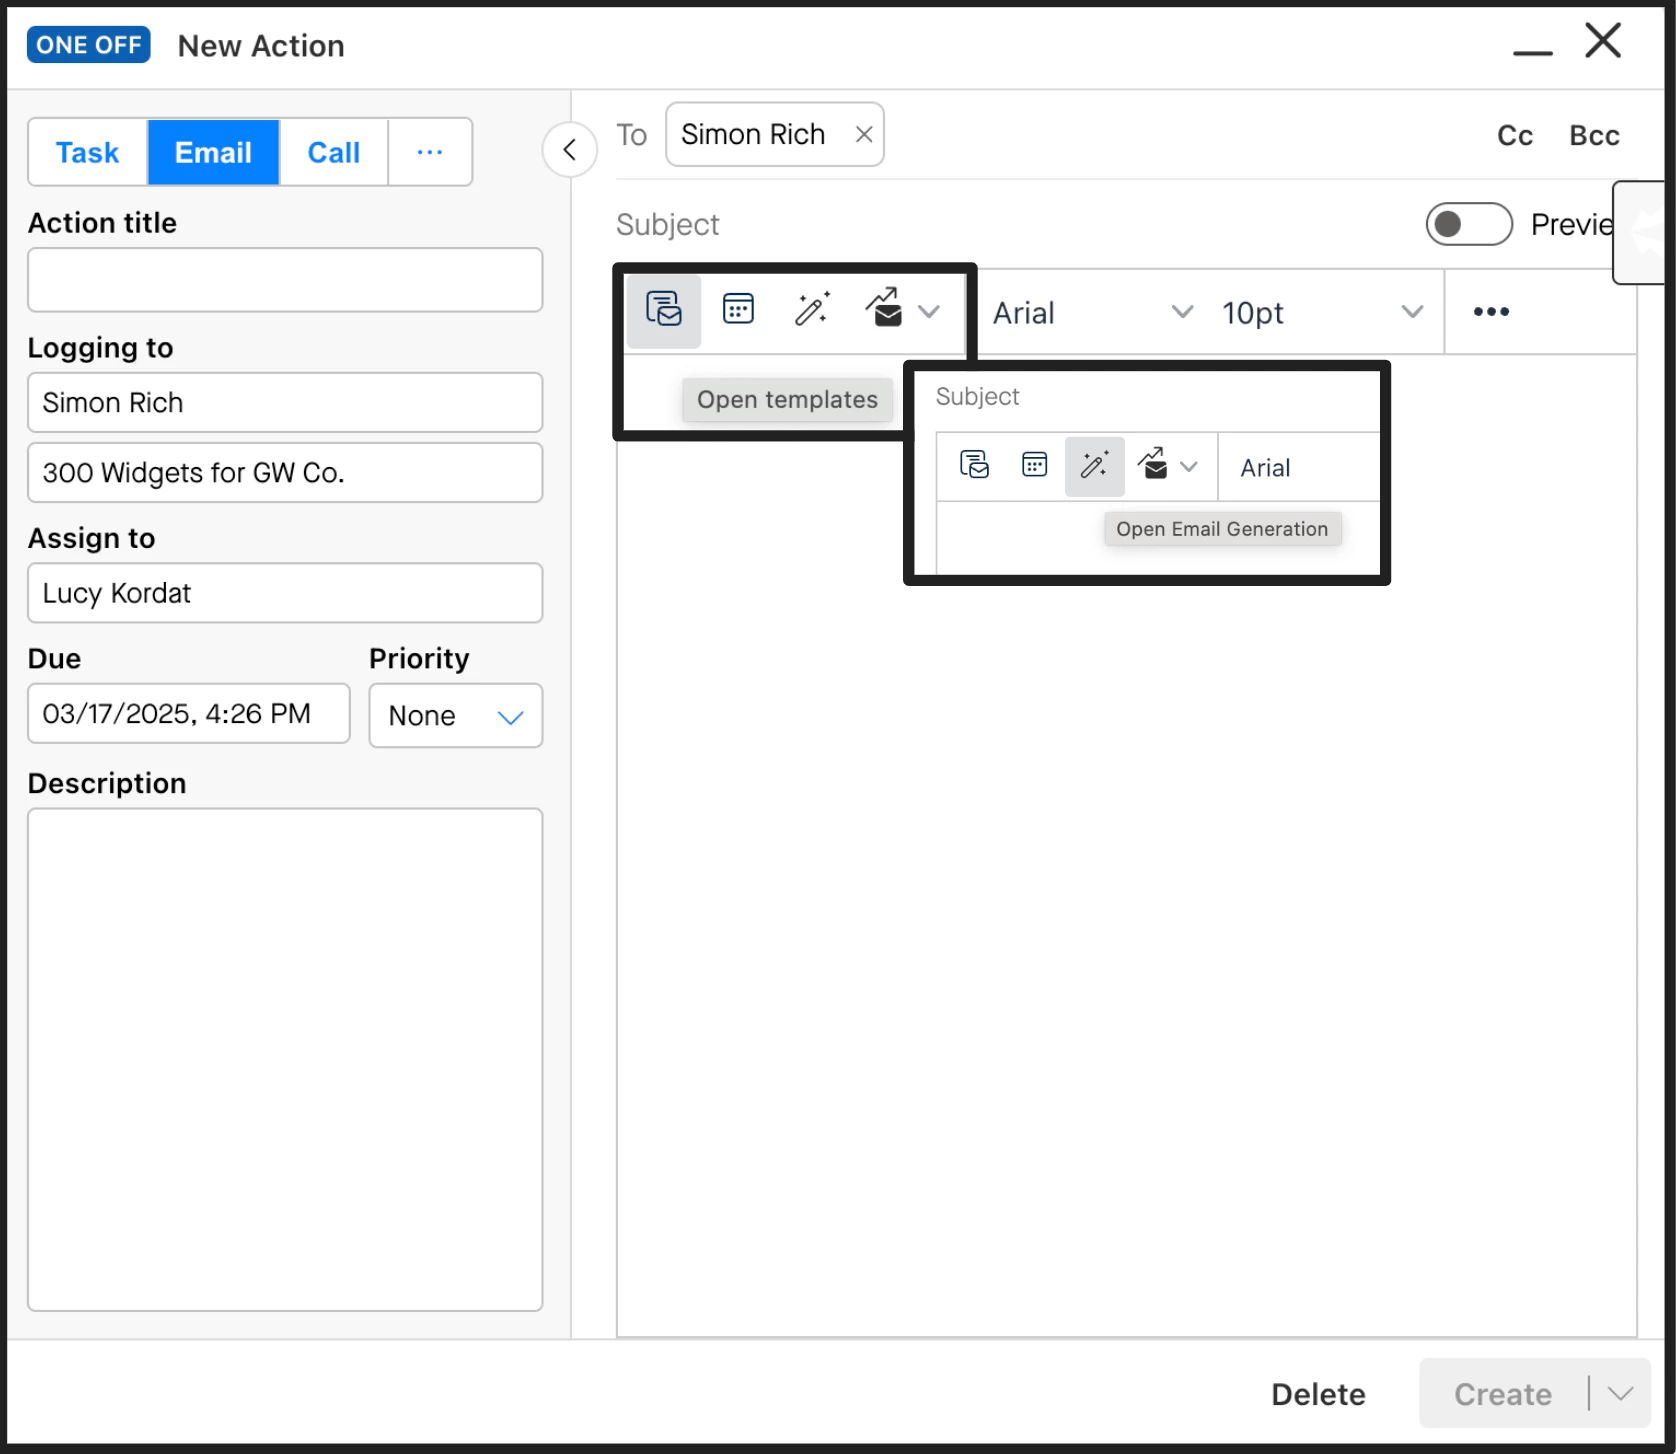Show more action types ellipsis tab
This screenshot has height=1454, width=1676.
tap(430, 152)
